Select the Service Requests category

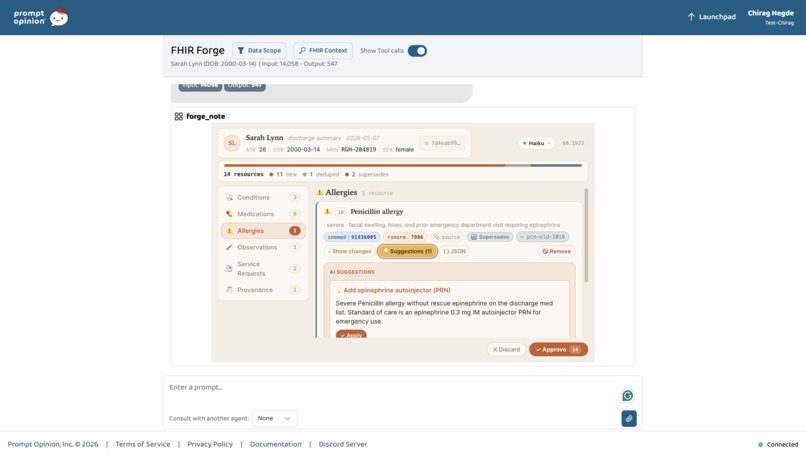pos(263,268)
